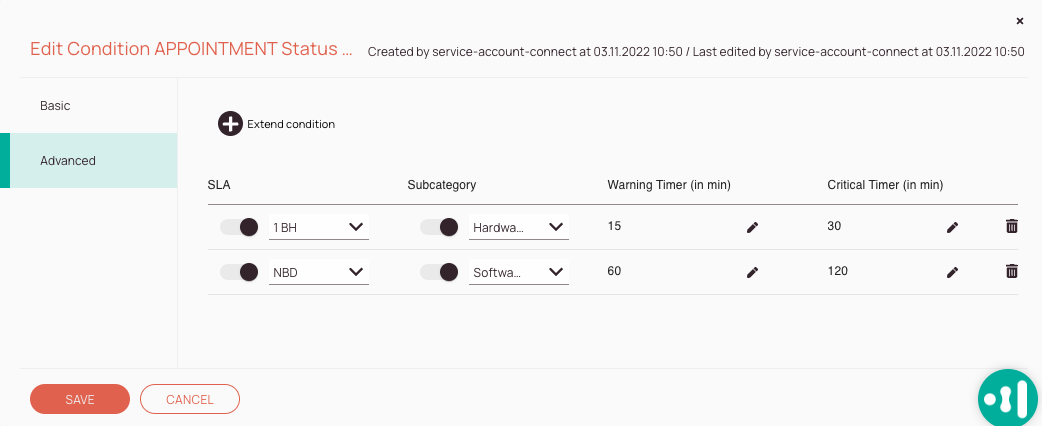Disable the Hardware subcategory switch
1042x426 pixels.
[439, 227]
